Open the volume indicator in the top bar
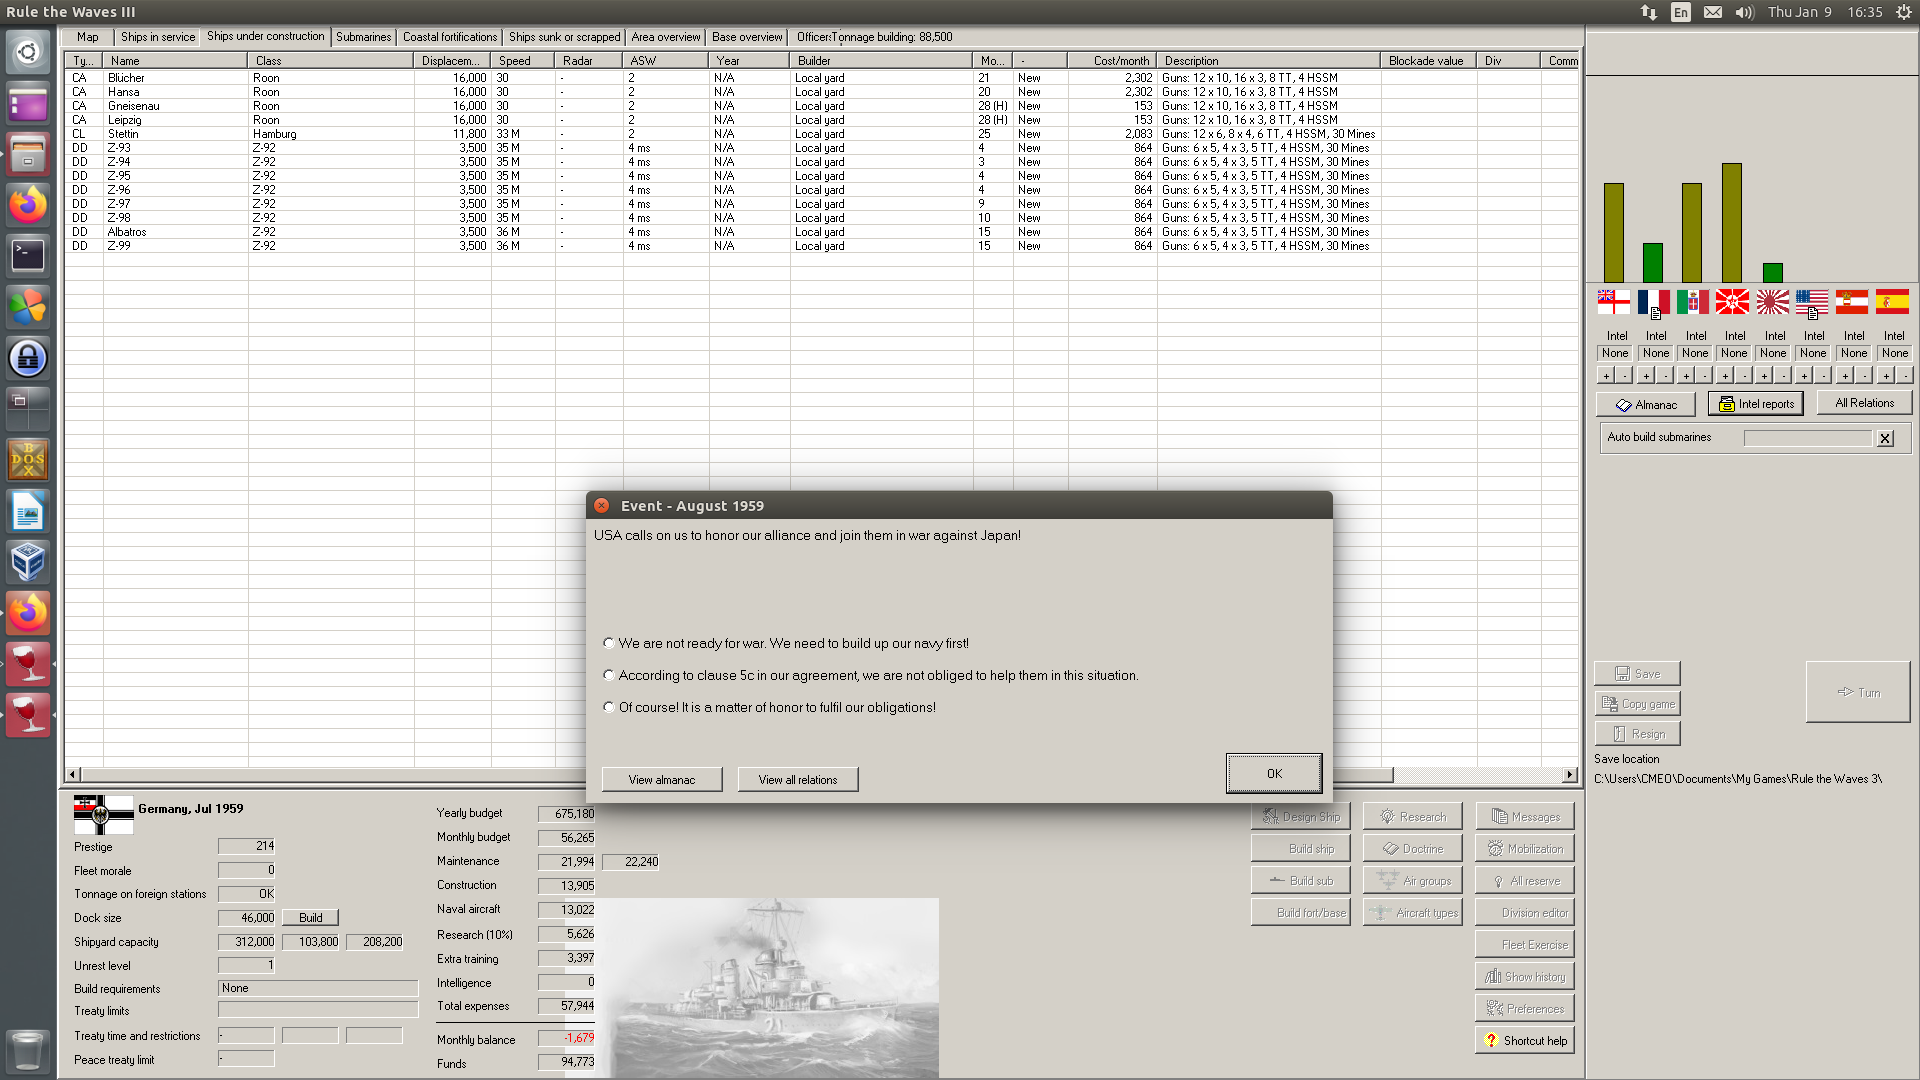The image size is (1920, 1080). (x=1745, y=12)
